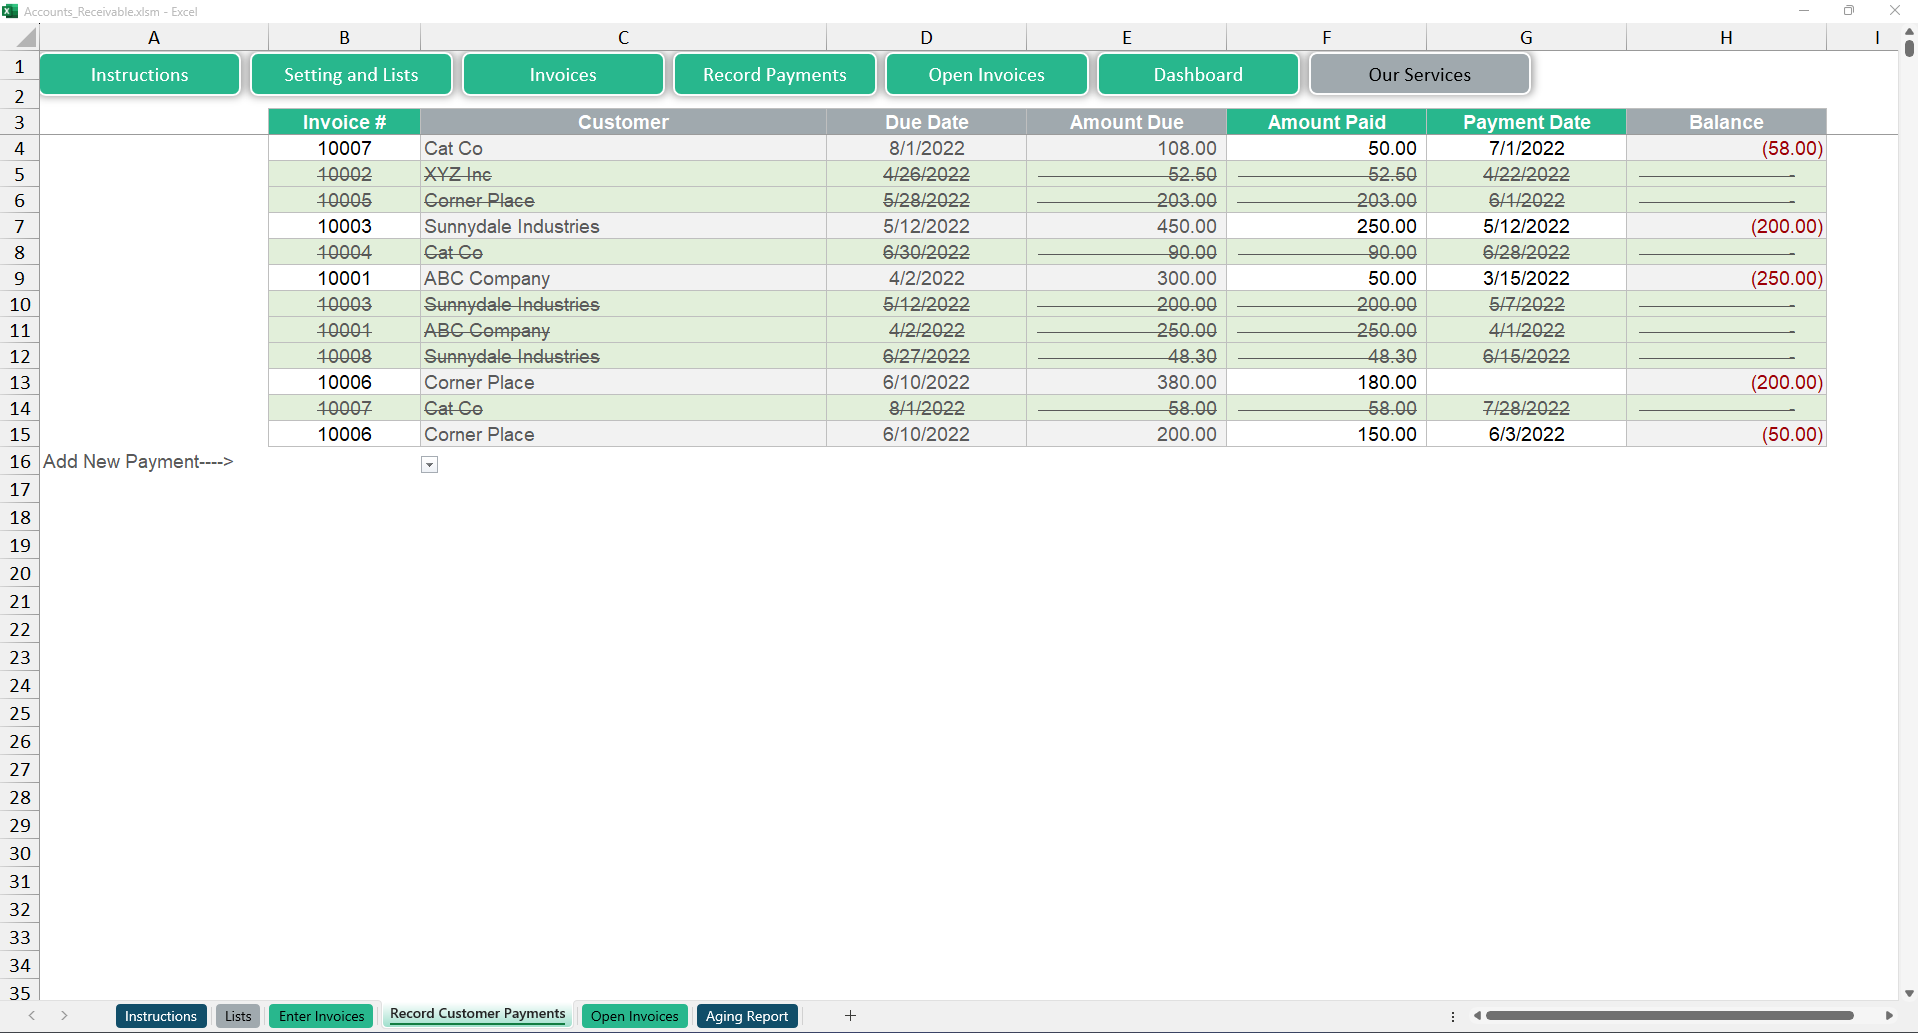Viewport: 1918px width, 1033px height.
Task: Click horizontal scrollbar right arrow
Action: click(x=1889, y=1016)
